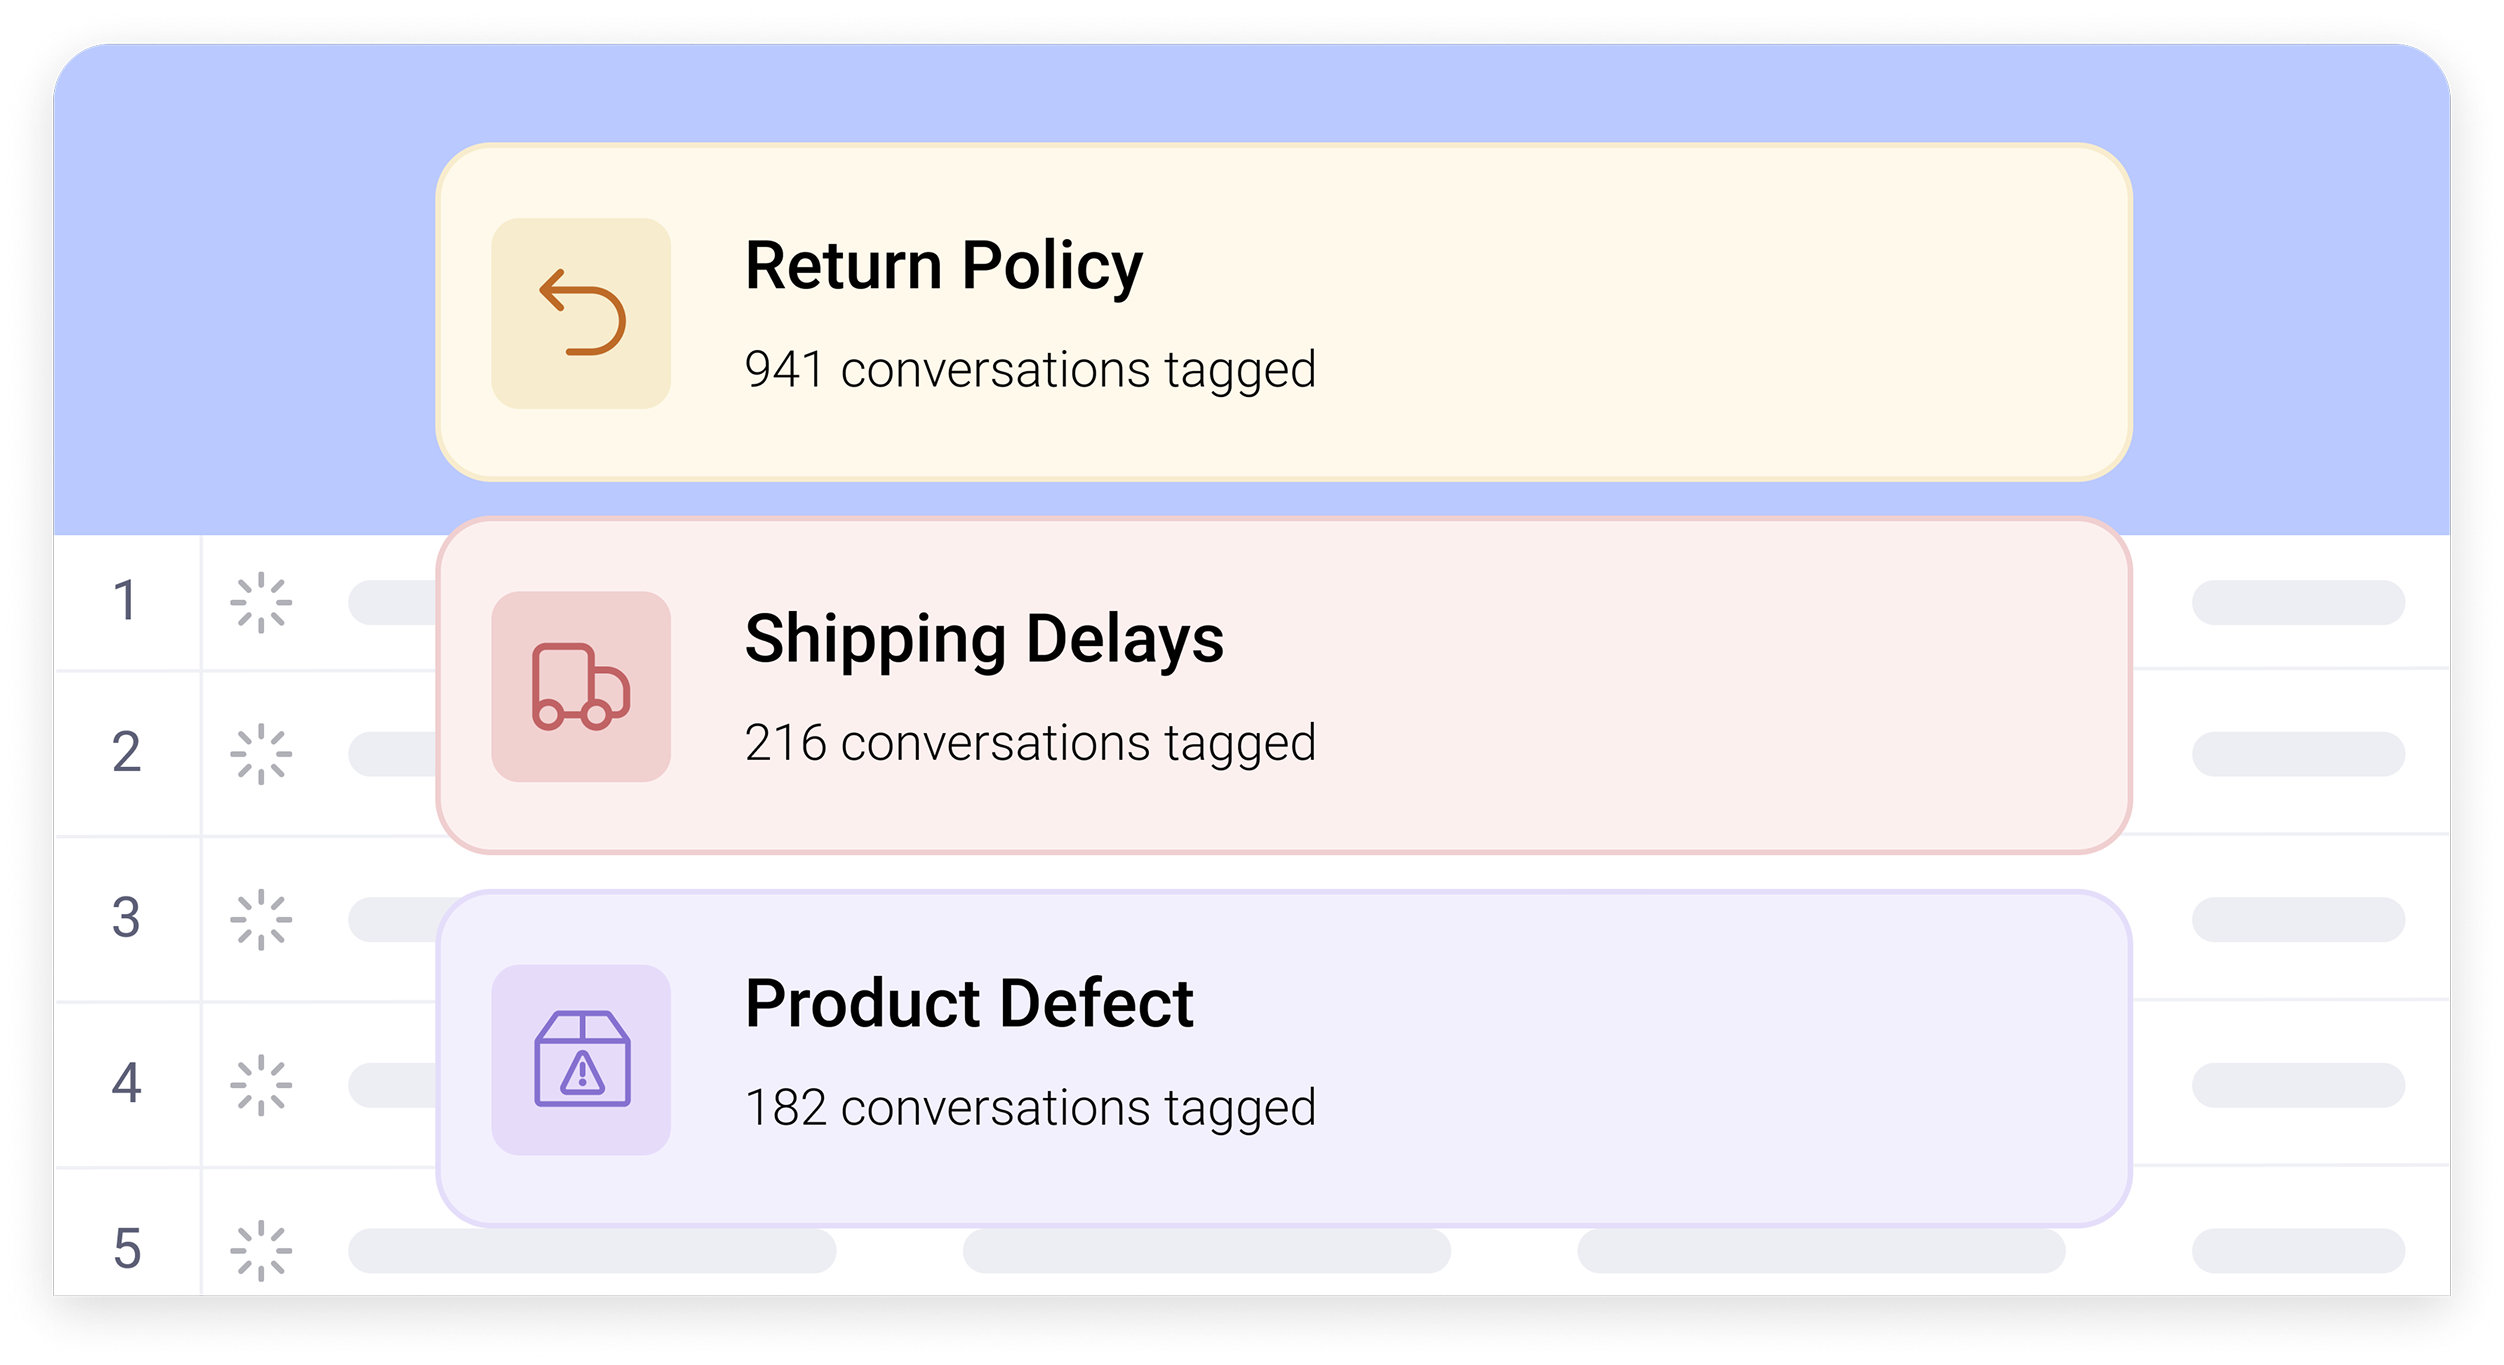Select row number 1
2504x1365 pixels.
125,602
